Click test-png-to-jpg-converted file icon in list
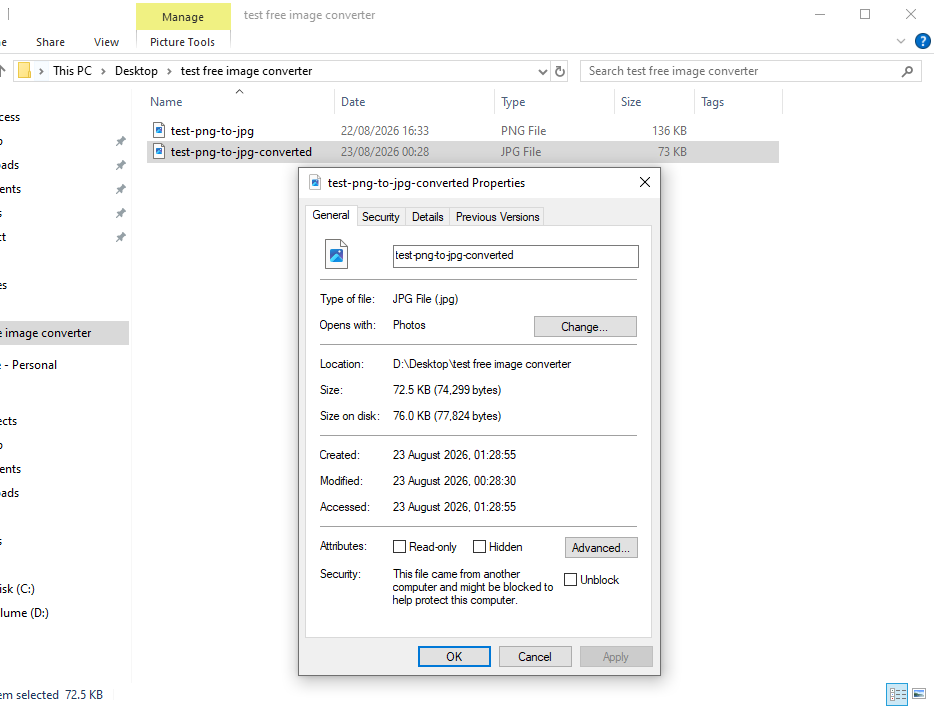 click(158, 151)
